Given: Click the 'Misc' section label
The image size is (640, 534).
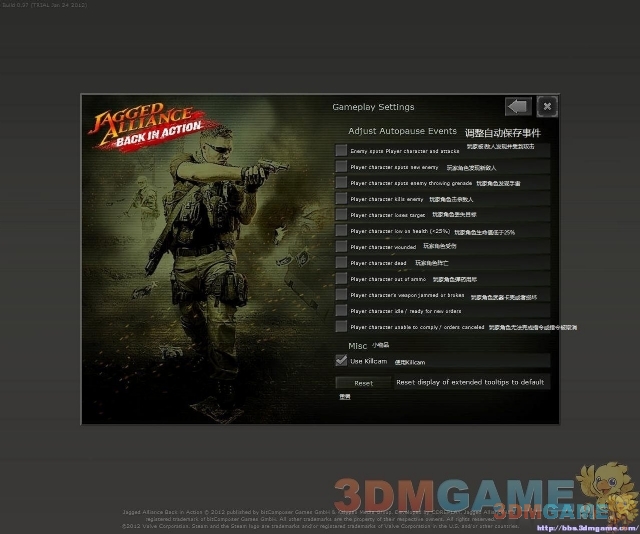Looking at the screenshot, I should (358, 346).
